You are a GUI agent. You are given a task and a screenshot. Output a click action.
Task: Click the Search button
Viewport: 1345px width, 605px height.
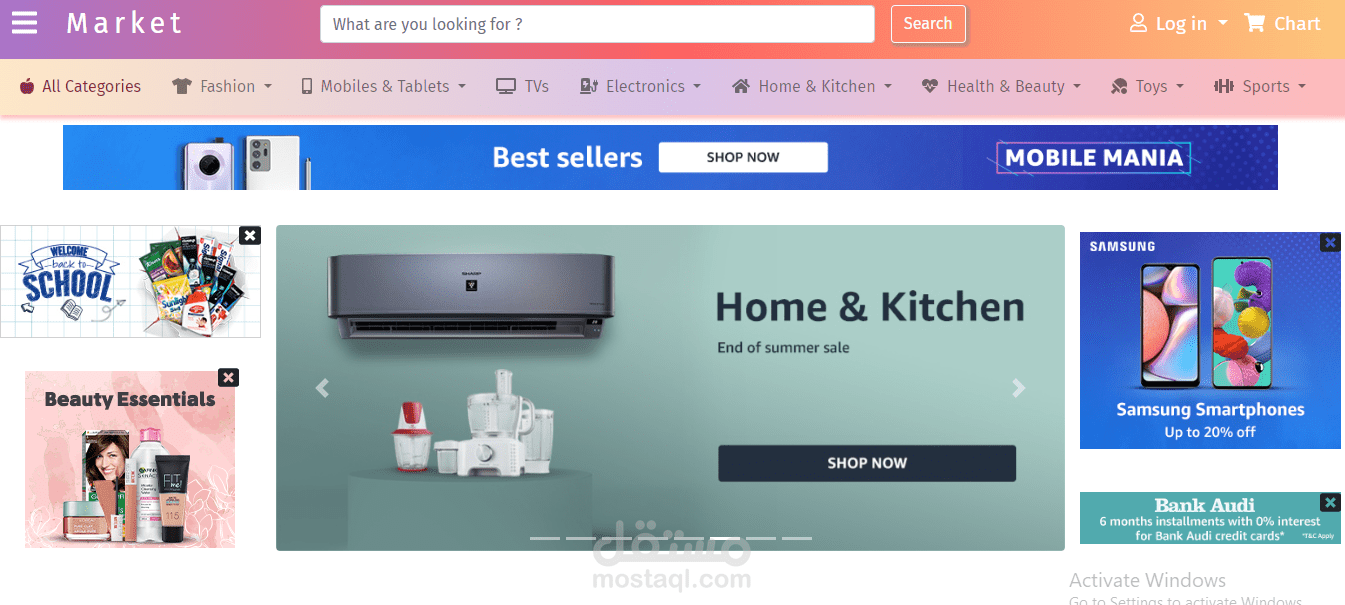(928, 24)
